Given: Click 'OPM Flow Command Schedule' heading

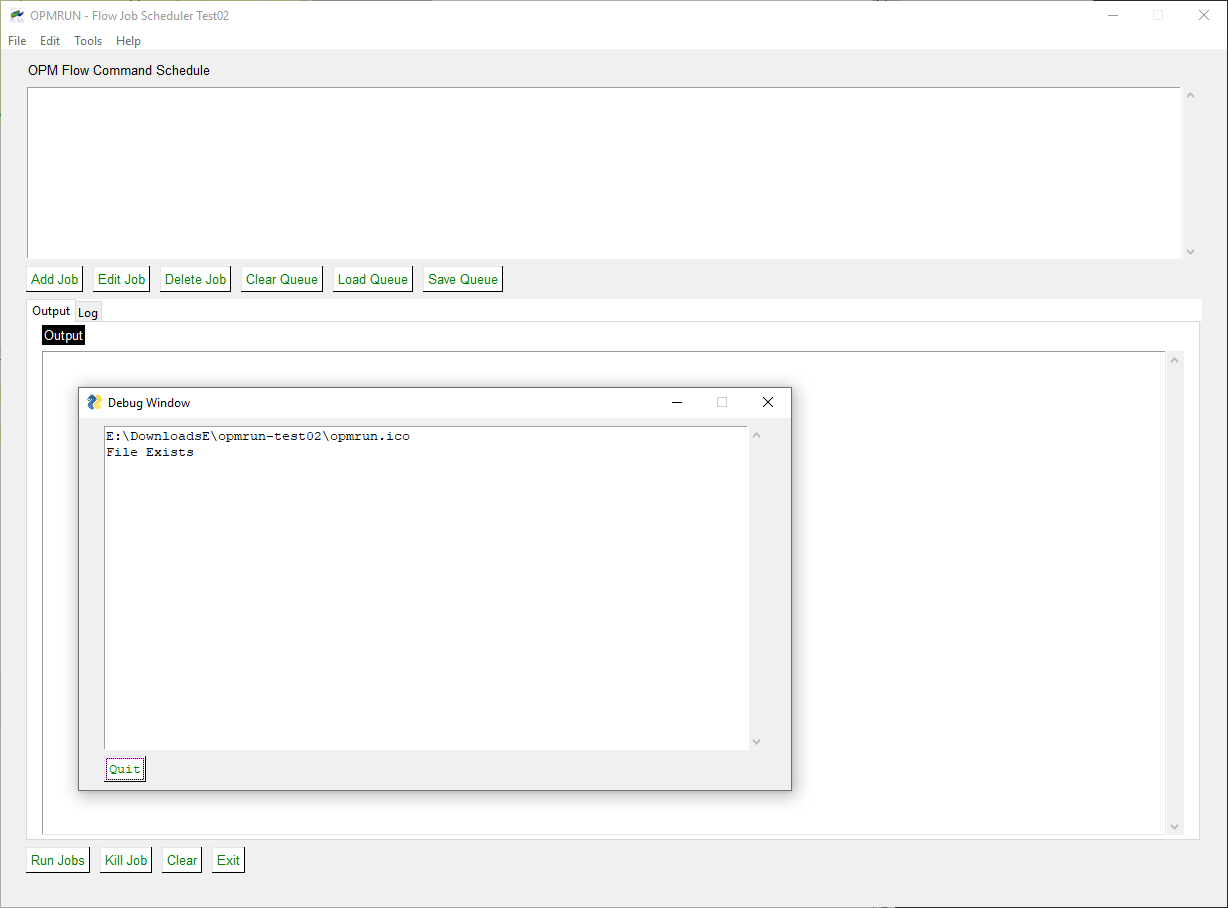Looking at the screenshot, I should coord(119,70).
